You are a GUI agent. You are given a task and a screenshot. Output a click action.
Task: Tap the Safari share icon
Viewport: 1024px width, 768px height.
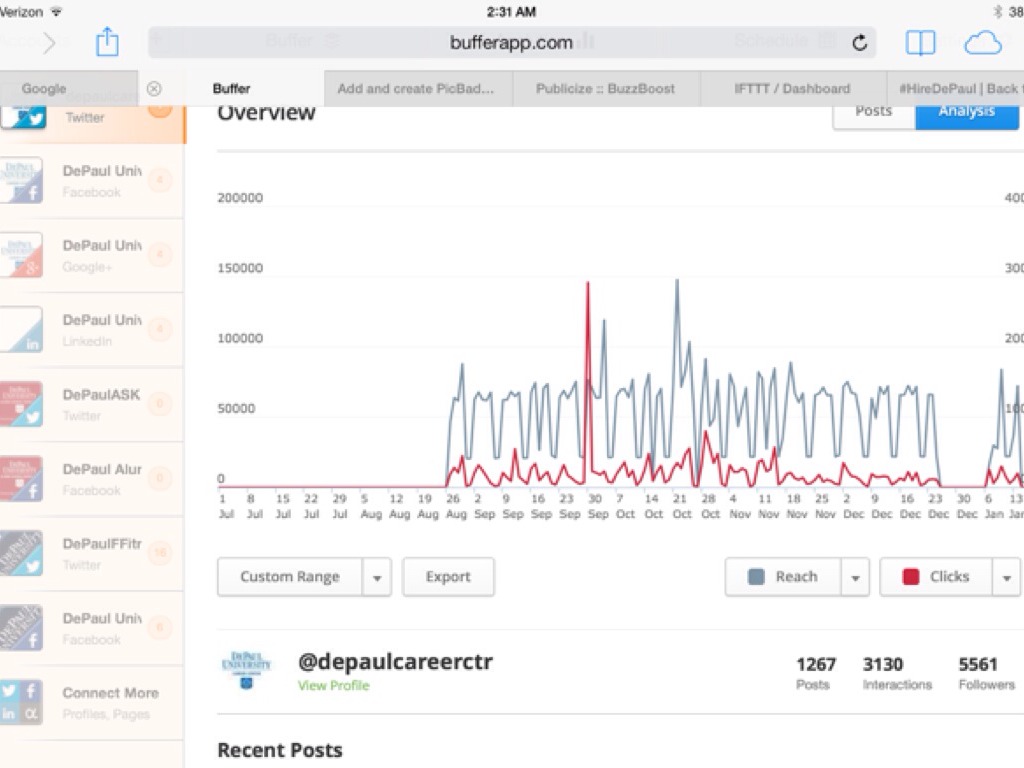click(107, 42)
